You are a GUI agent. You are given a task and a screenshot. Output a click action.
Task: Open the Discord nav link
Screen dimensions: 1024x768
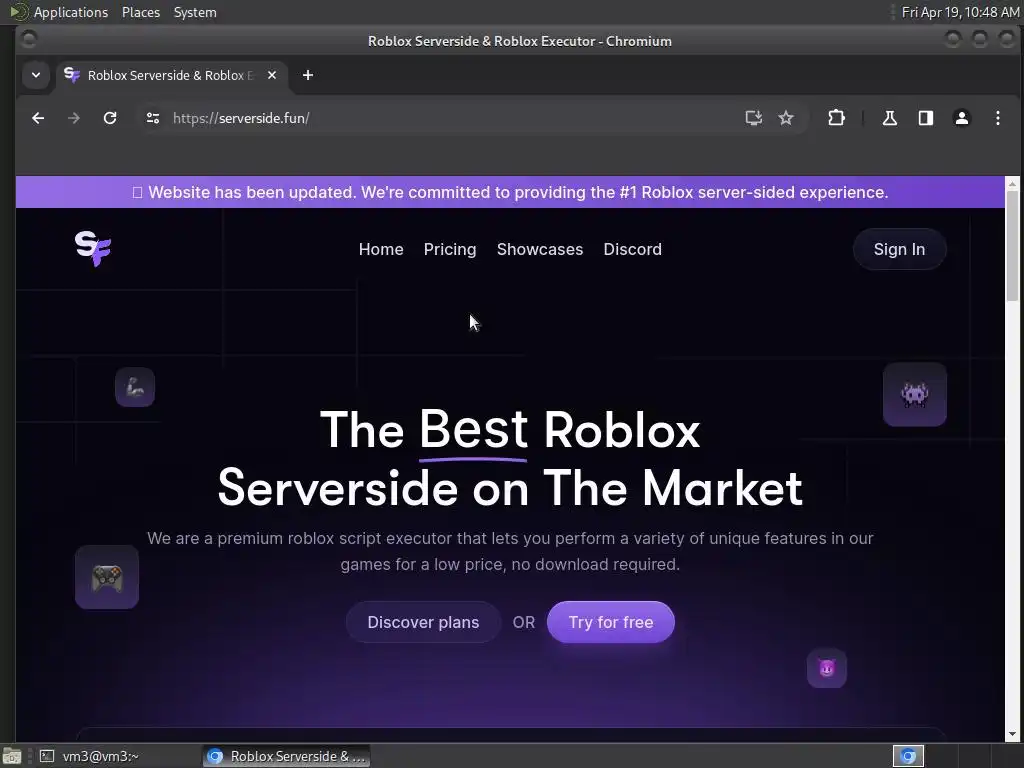click(x=632, y=249)
